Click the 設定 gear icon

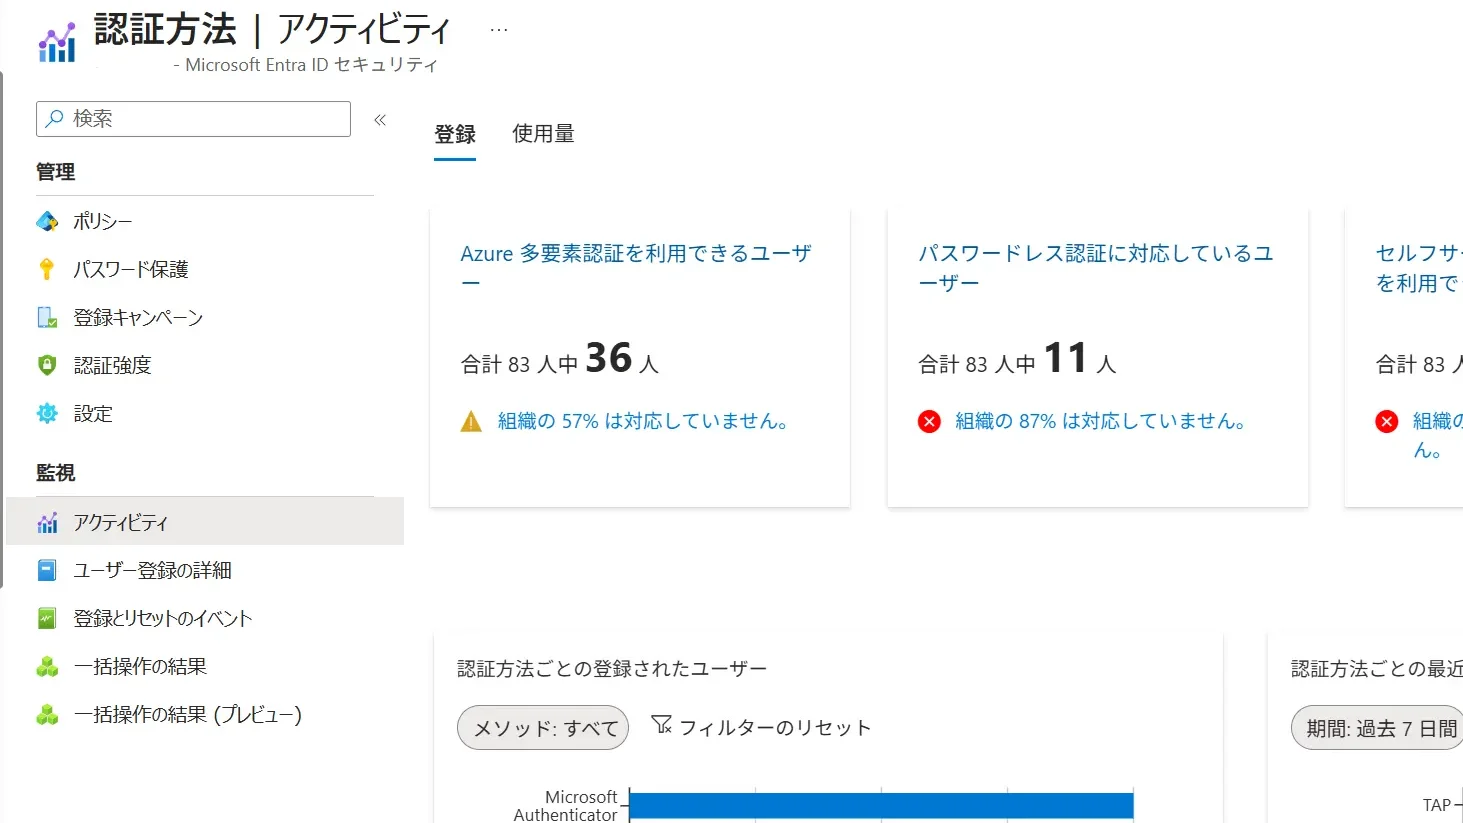tap(47, 413)
